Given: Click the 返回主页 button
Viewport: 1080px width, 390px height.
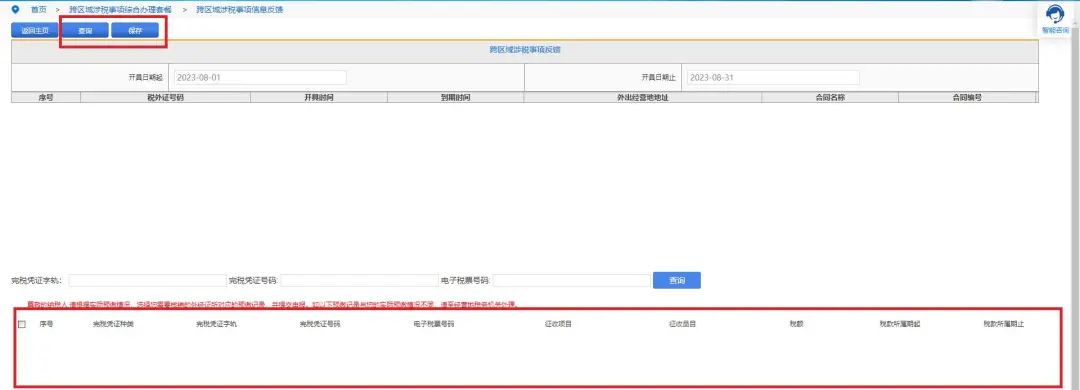Looking at the screenshot, I should click(x=34, y=30).
